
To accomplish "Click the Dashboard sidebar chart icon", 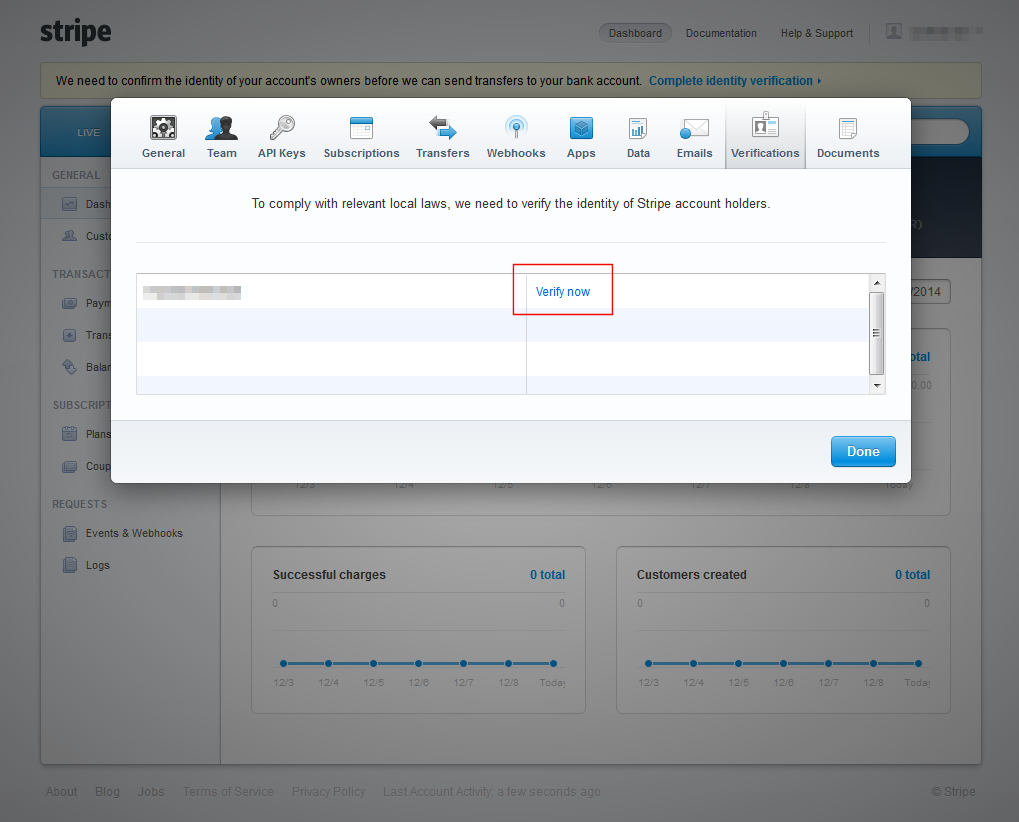I will pos(70,204).
